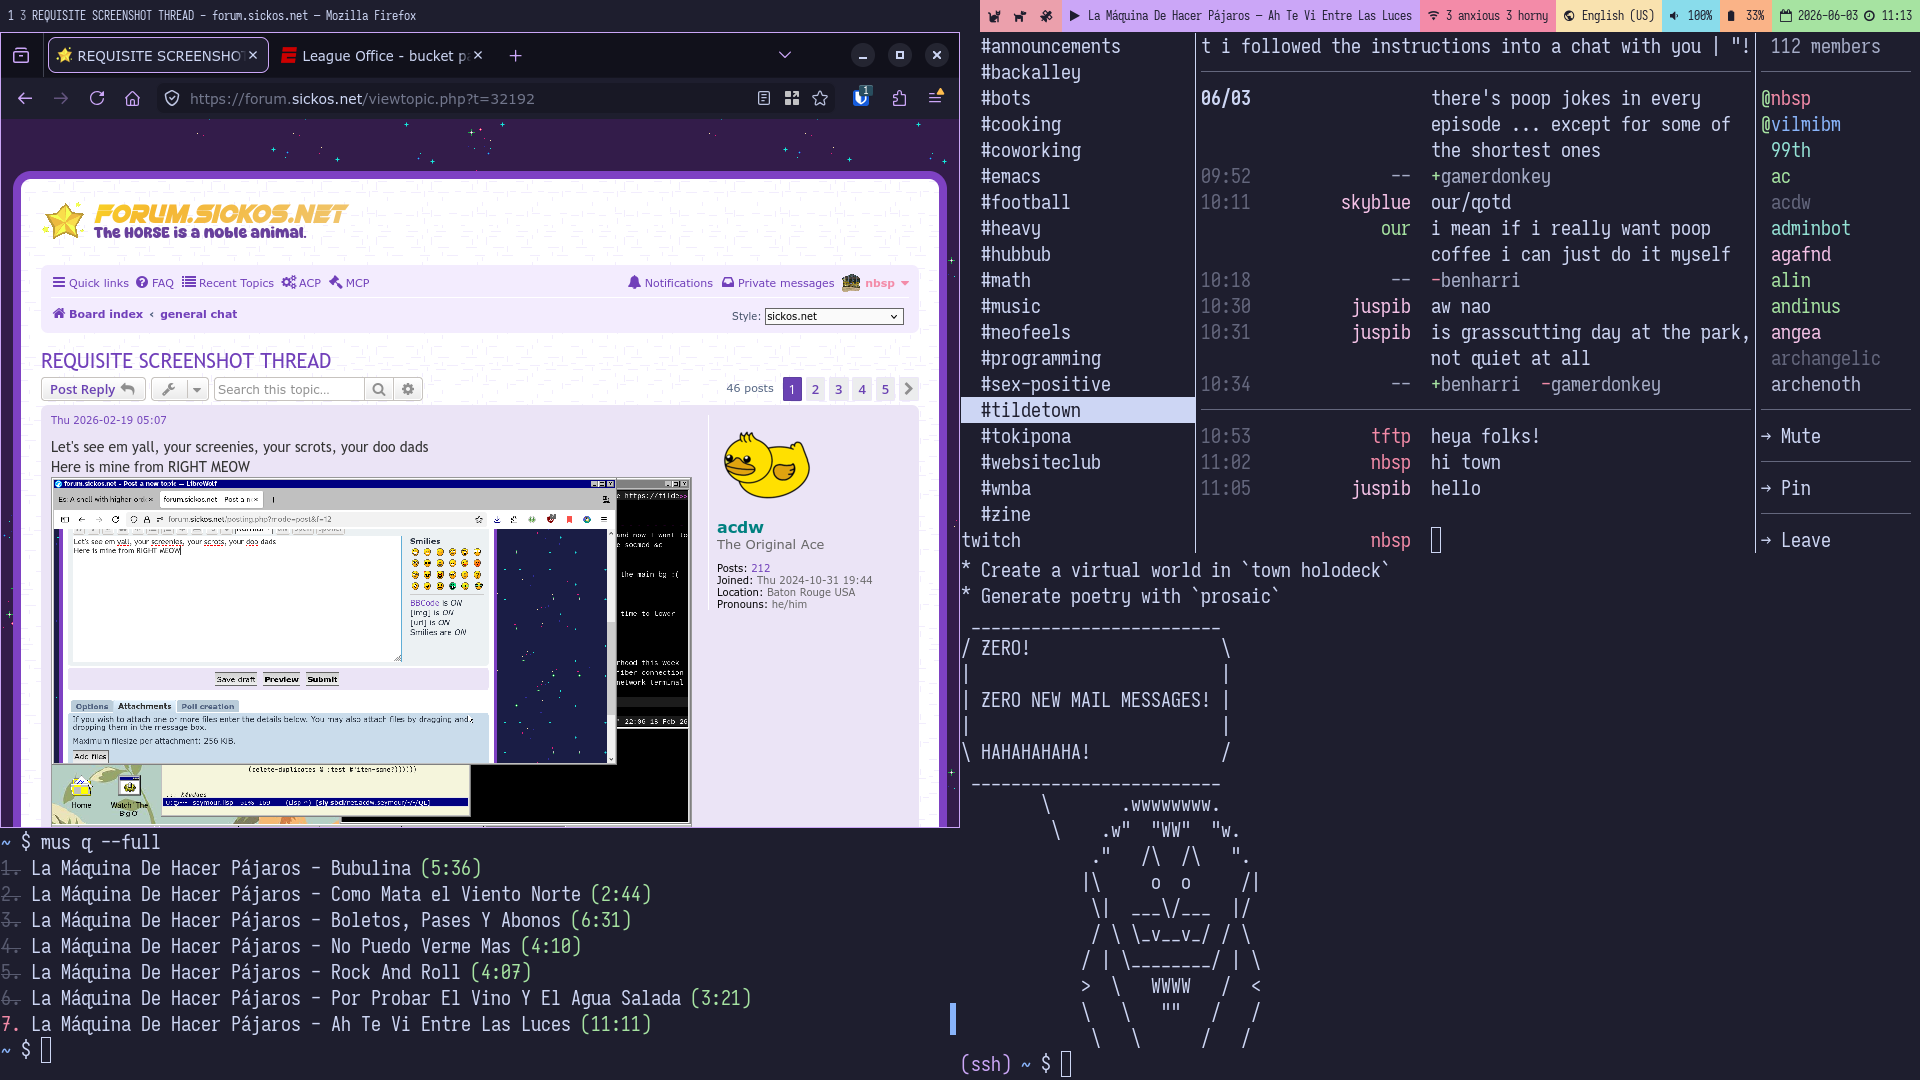
Task: Go to general chat forum
Action: (198, 314)
